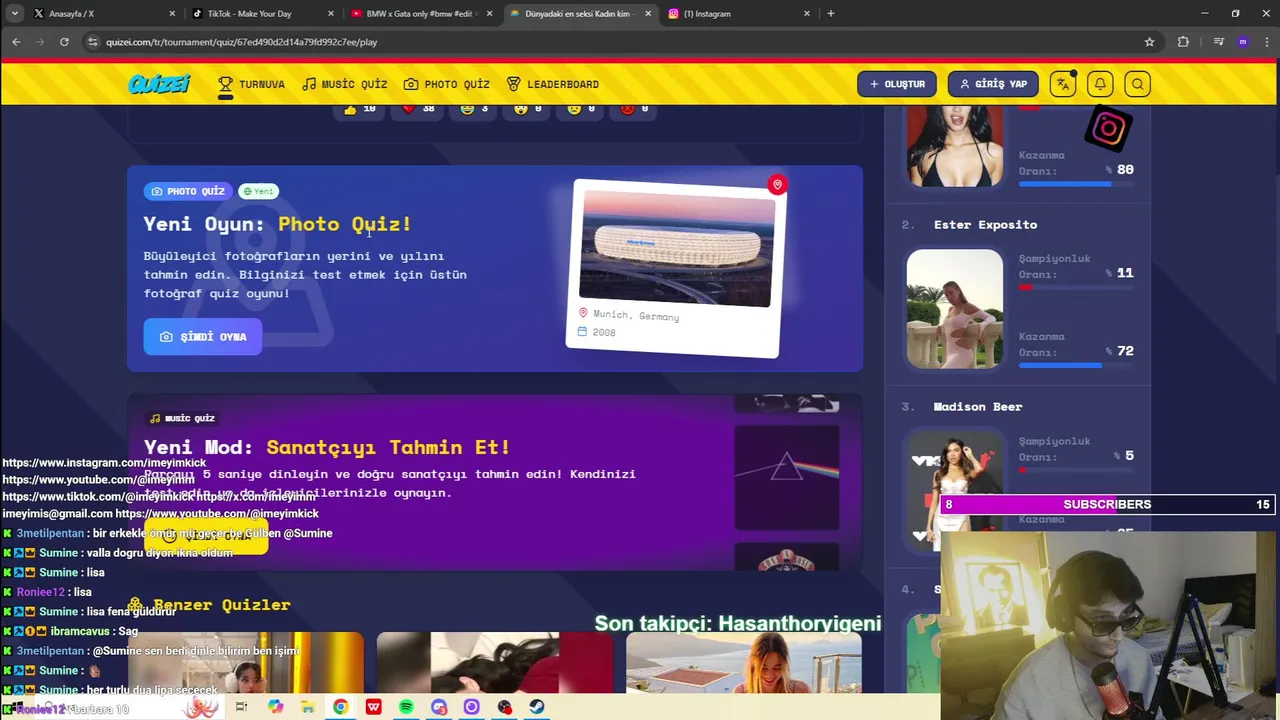Close the Instagram tab
Viewport: 1280px width, 720px height.
click(x=807, y=14)
